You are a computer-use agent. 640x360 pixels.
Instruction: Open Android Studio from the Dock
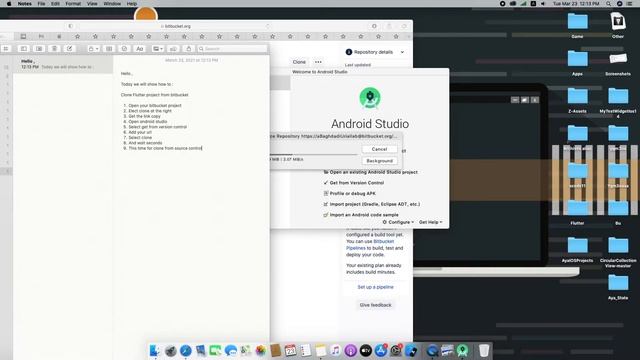(x=462, y=350)
